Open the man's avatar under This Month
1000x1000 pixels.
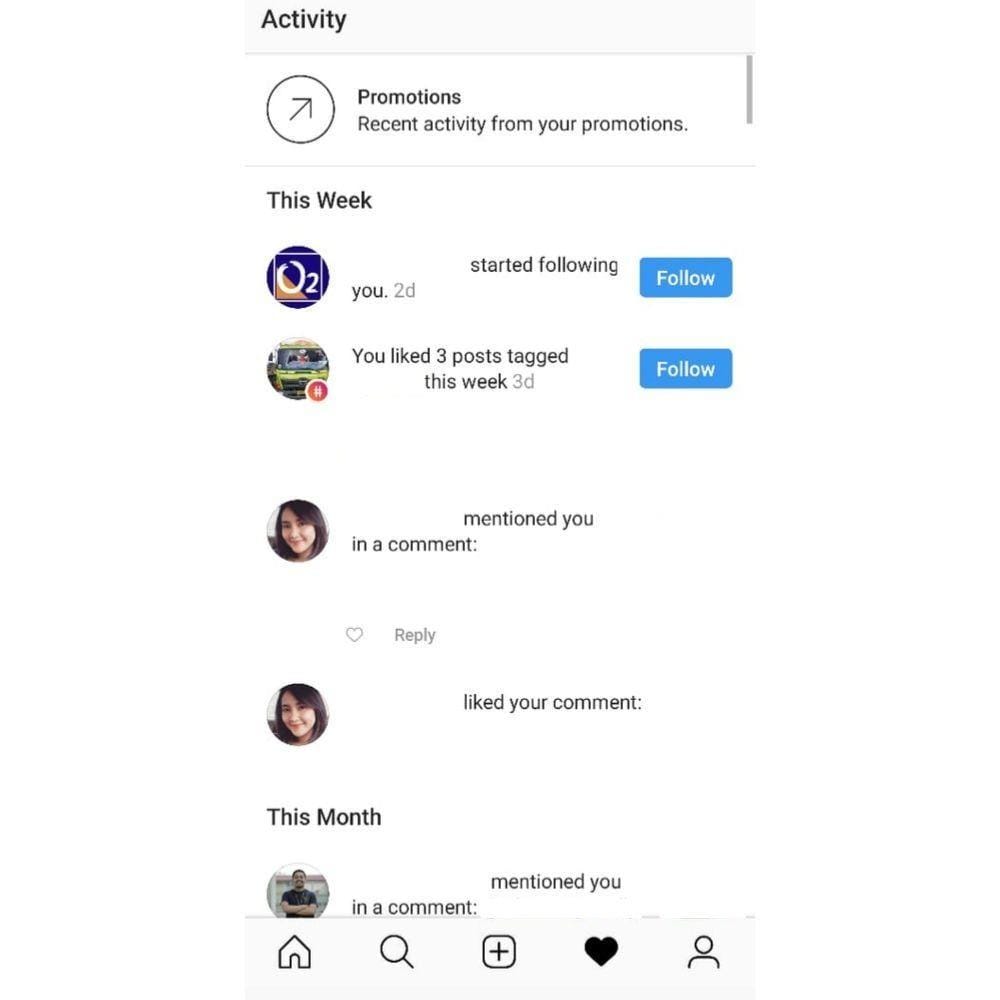point(298,891)
